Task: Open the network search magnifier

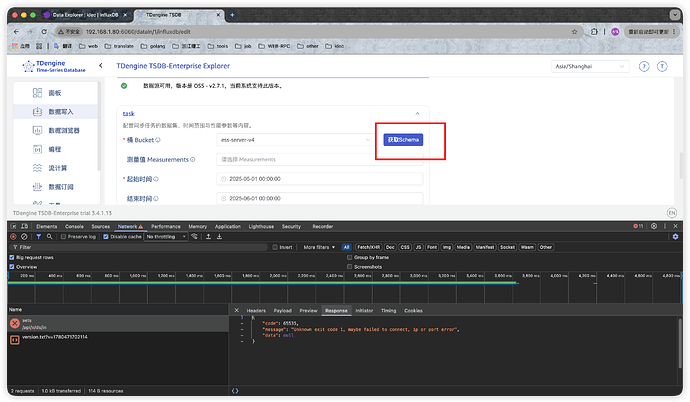Action: pos(49,237)
